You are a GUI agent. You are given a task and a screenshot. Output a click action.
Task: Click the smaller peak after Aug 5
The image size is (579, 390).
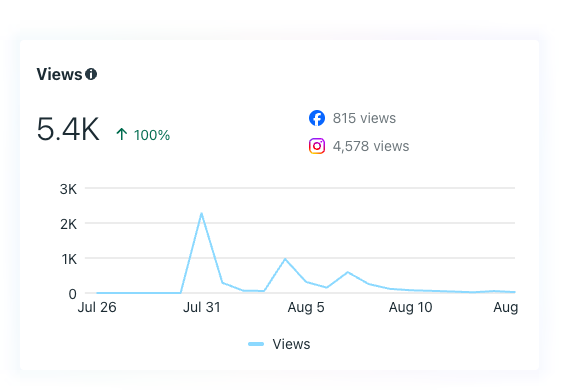tap(348, 272)
